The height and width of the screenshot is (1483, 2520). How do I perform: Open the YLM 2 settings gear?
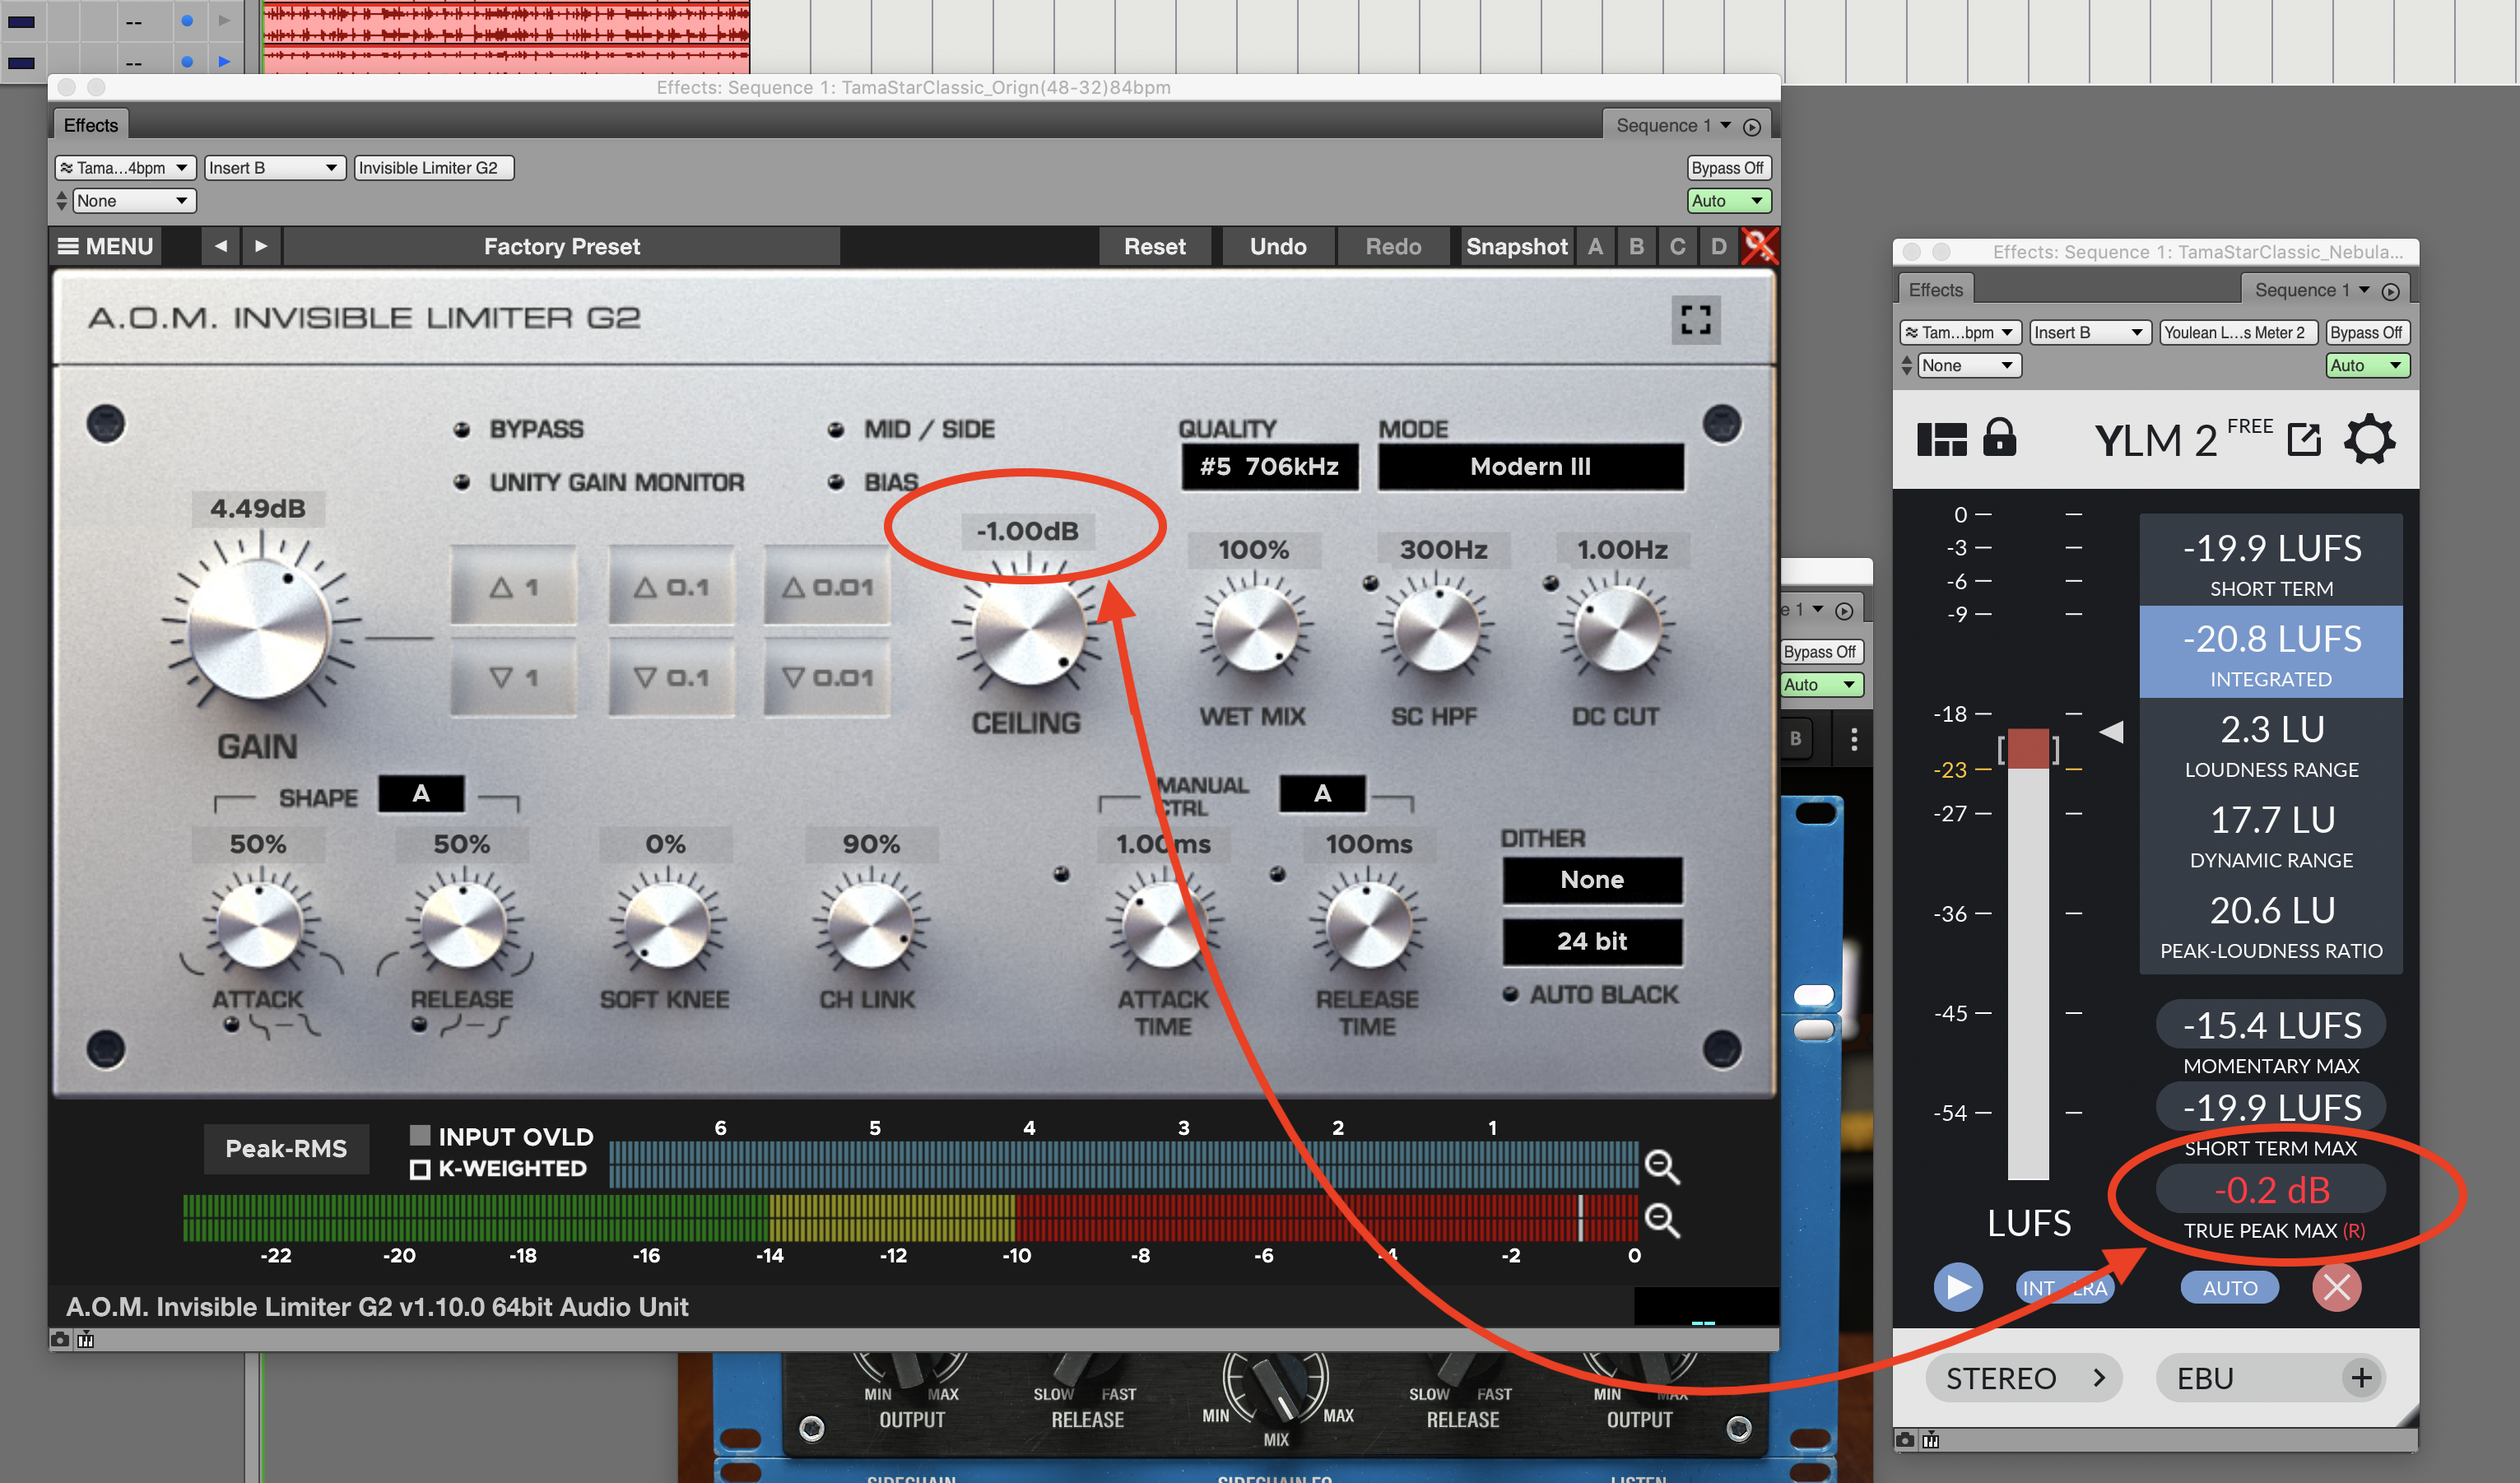point(2369,440)
